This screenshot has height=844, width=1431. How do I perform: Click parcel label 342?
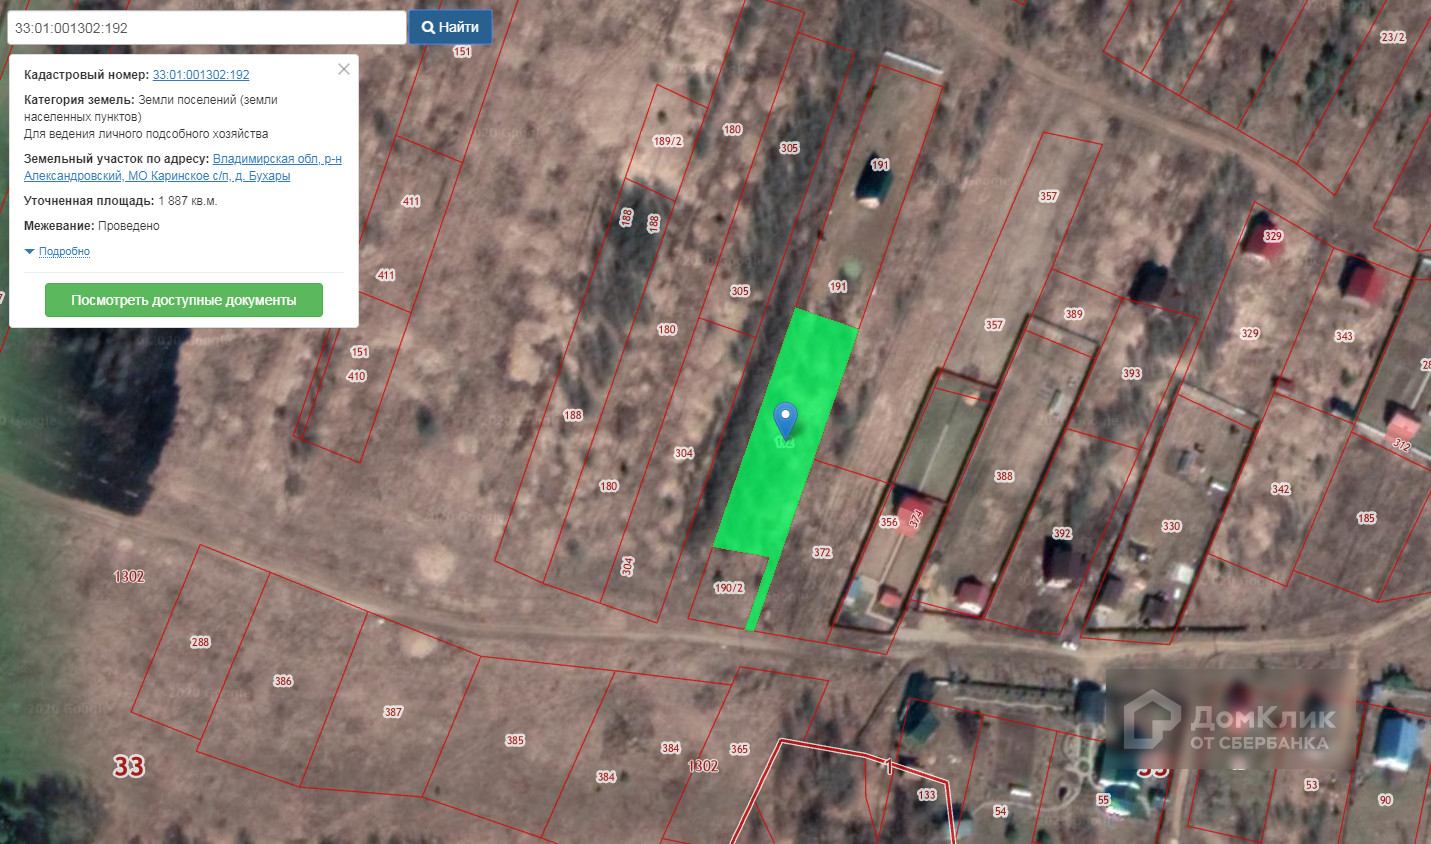click(1281, 489)
